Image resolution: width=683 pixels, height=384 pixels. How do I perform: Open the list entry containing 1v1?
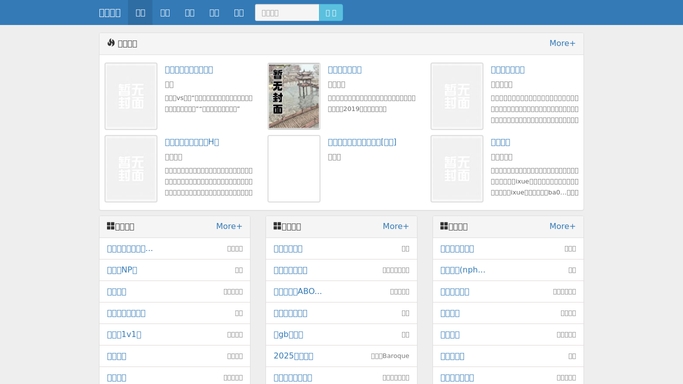pyautogui.click(x=124, y=334)
